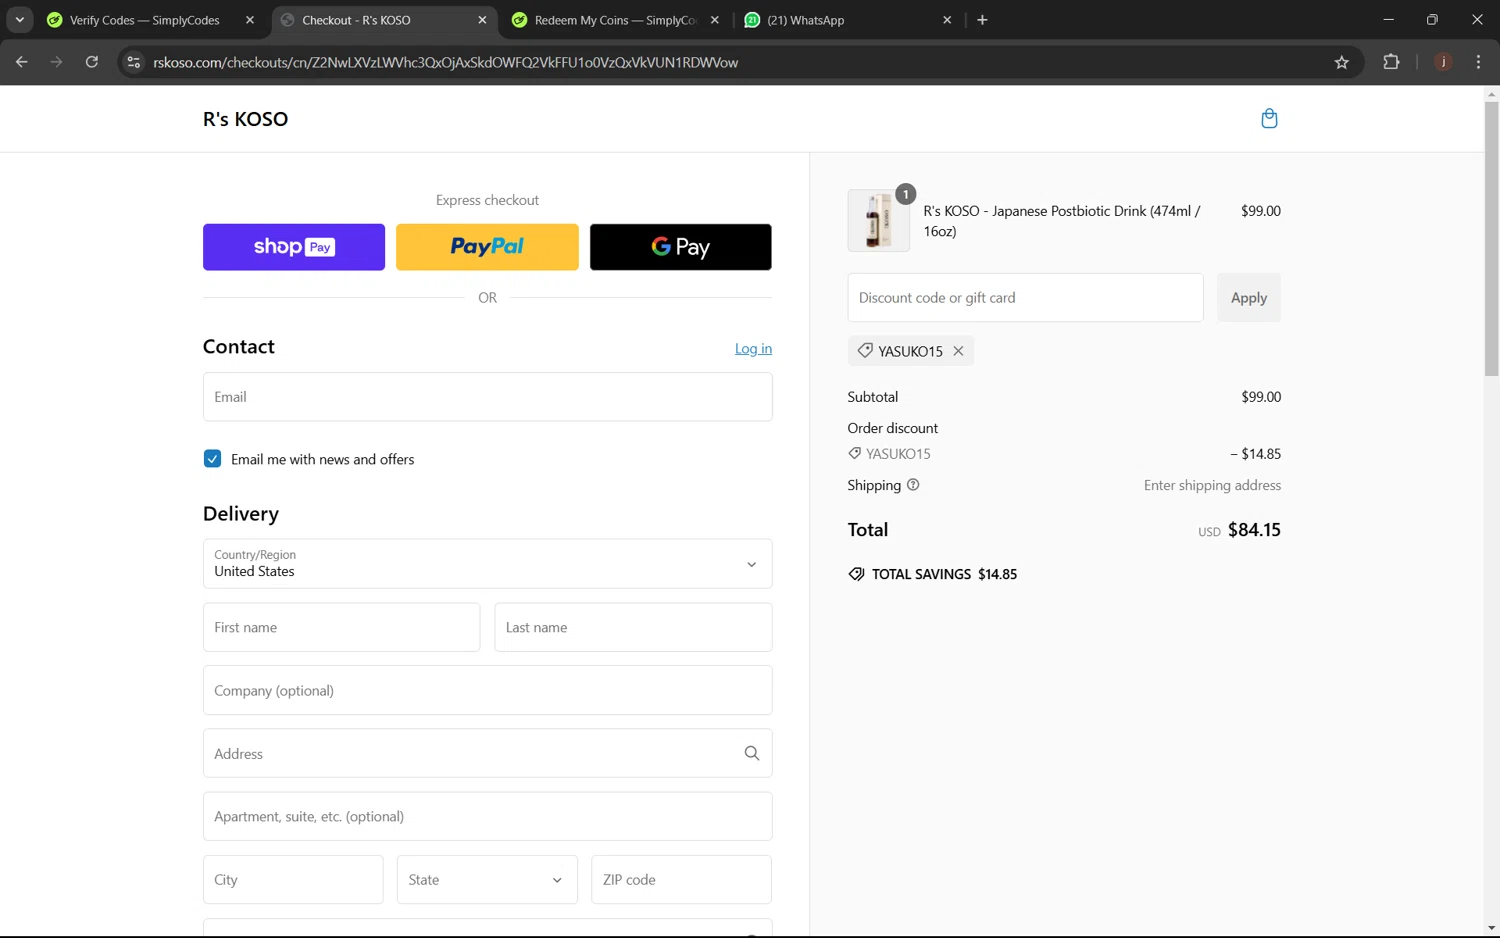1500x938 pixels.
Task: Expand the State dropdown
Action: (x=487, y=880)
